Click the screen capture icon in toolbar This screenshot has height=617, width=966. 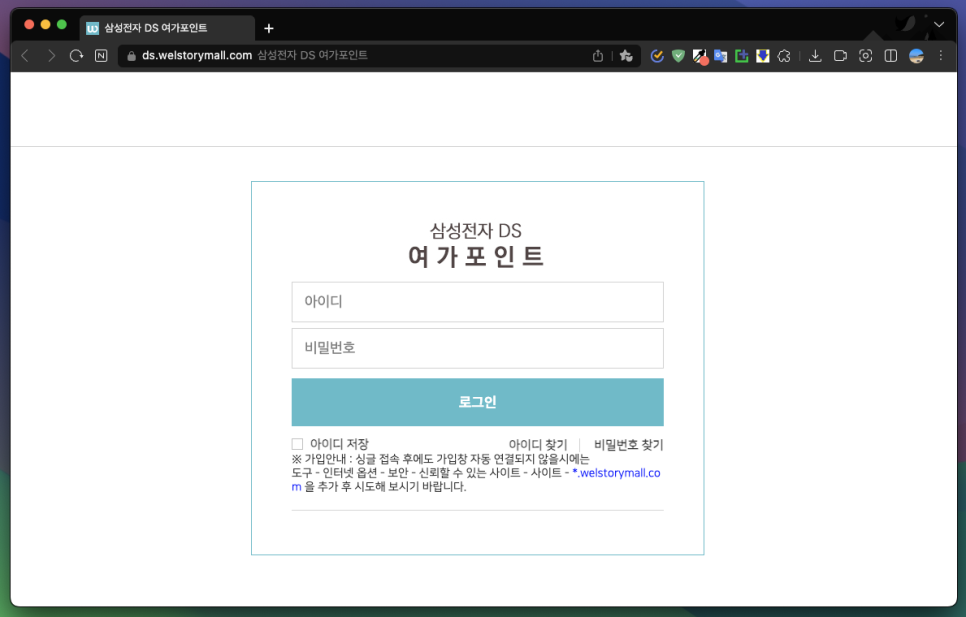[866, 56]
